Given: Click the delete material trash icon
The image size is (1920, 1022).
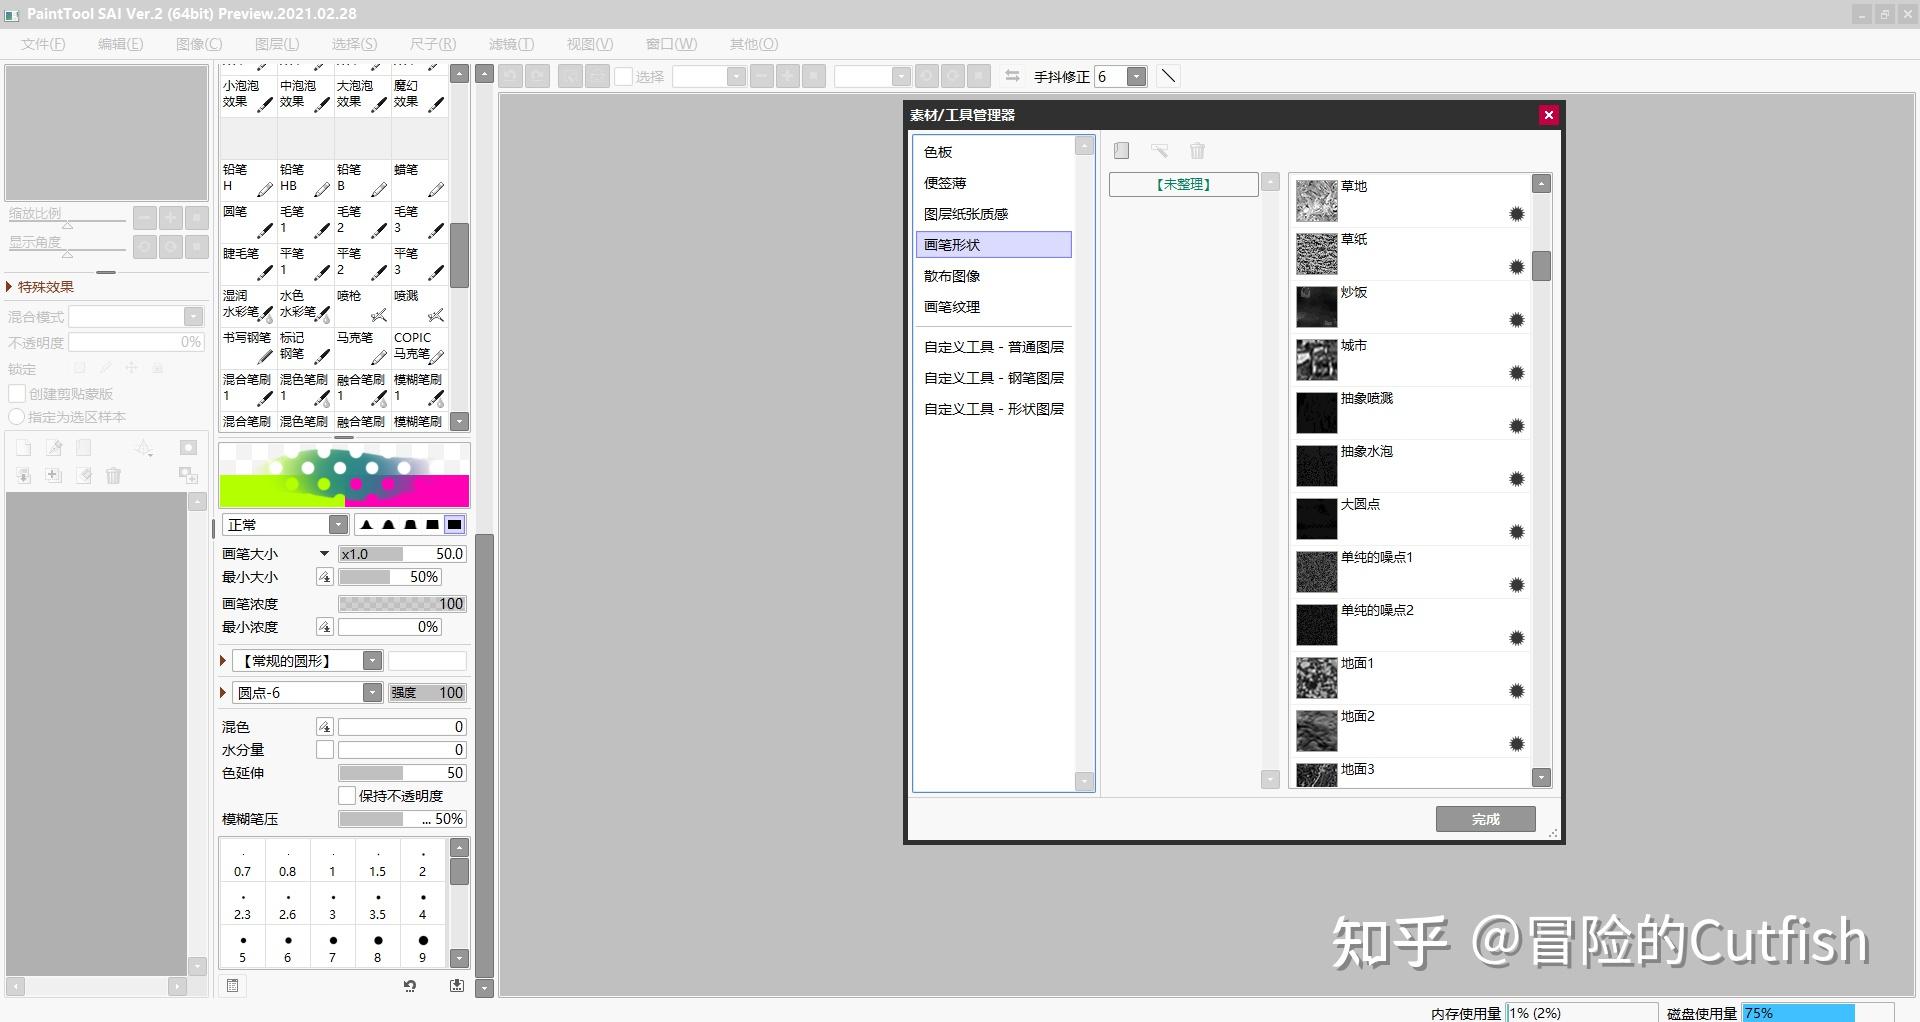Looking at the screenshot, I should pos(1197,150).
